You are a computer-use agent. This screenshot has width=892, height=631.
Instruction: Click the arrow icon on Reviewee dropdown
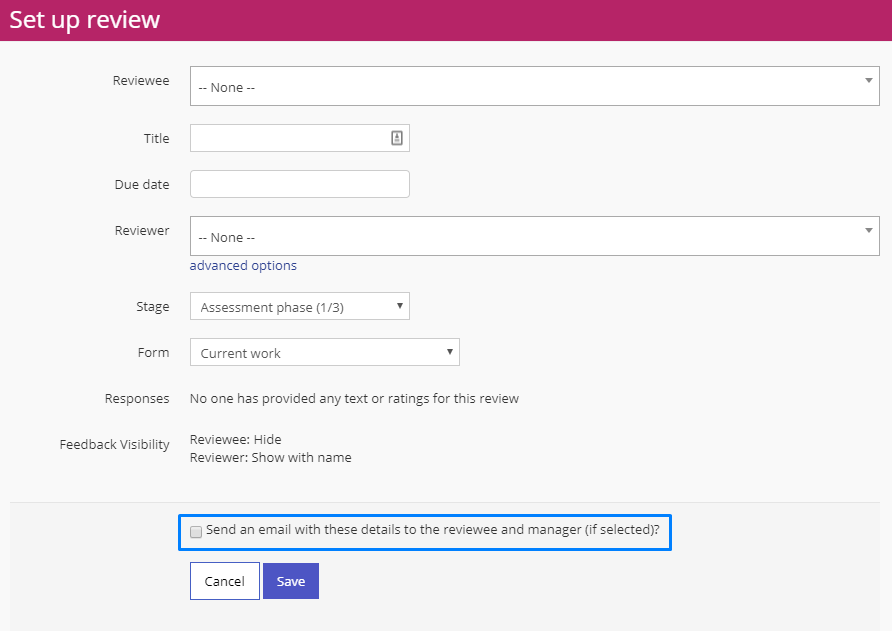[x=868, y=80]
